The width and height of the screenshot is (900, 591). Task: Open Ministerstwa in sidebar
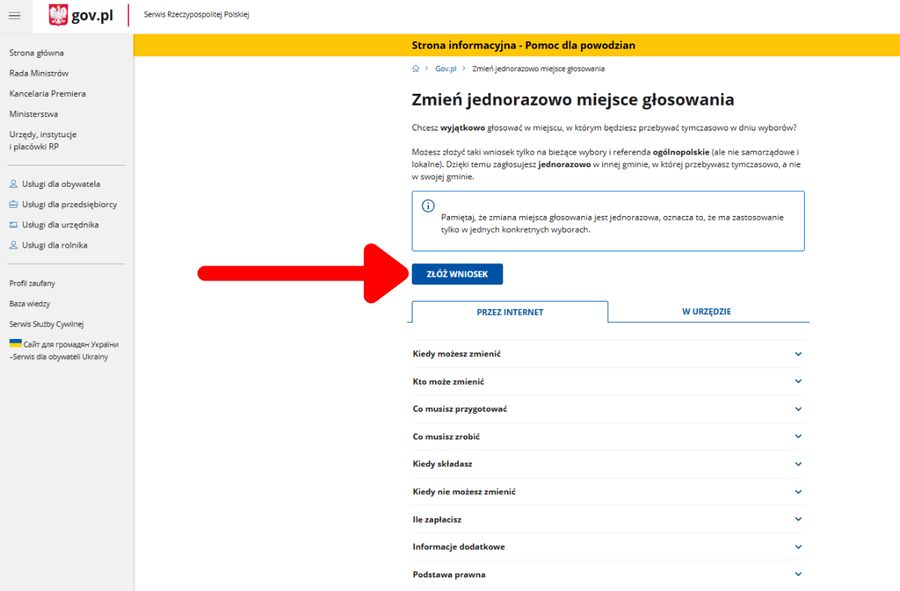point(34,114)
